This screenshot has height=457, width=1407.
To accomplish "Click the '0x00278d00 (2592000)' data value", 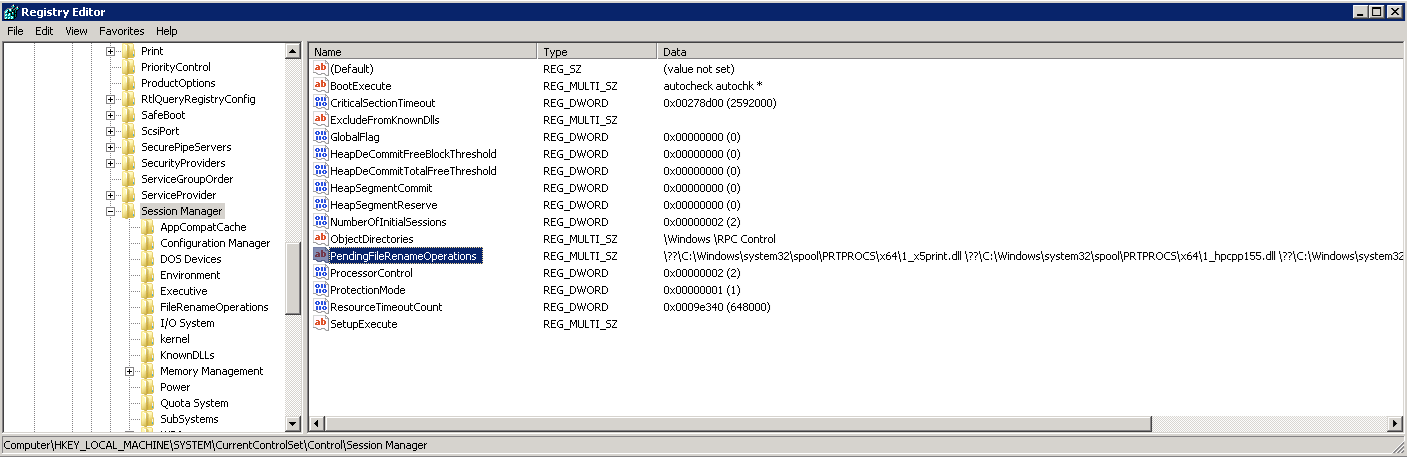I will (720, 103).
